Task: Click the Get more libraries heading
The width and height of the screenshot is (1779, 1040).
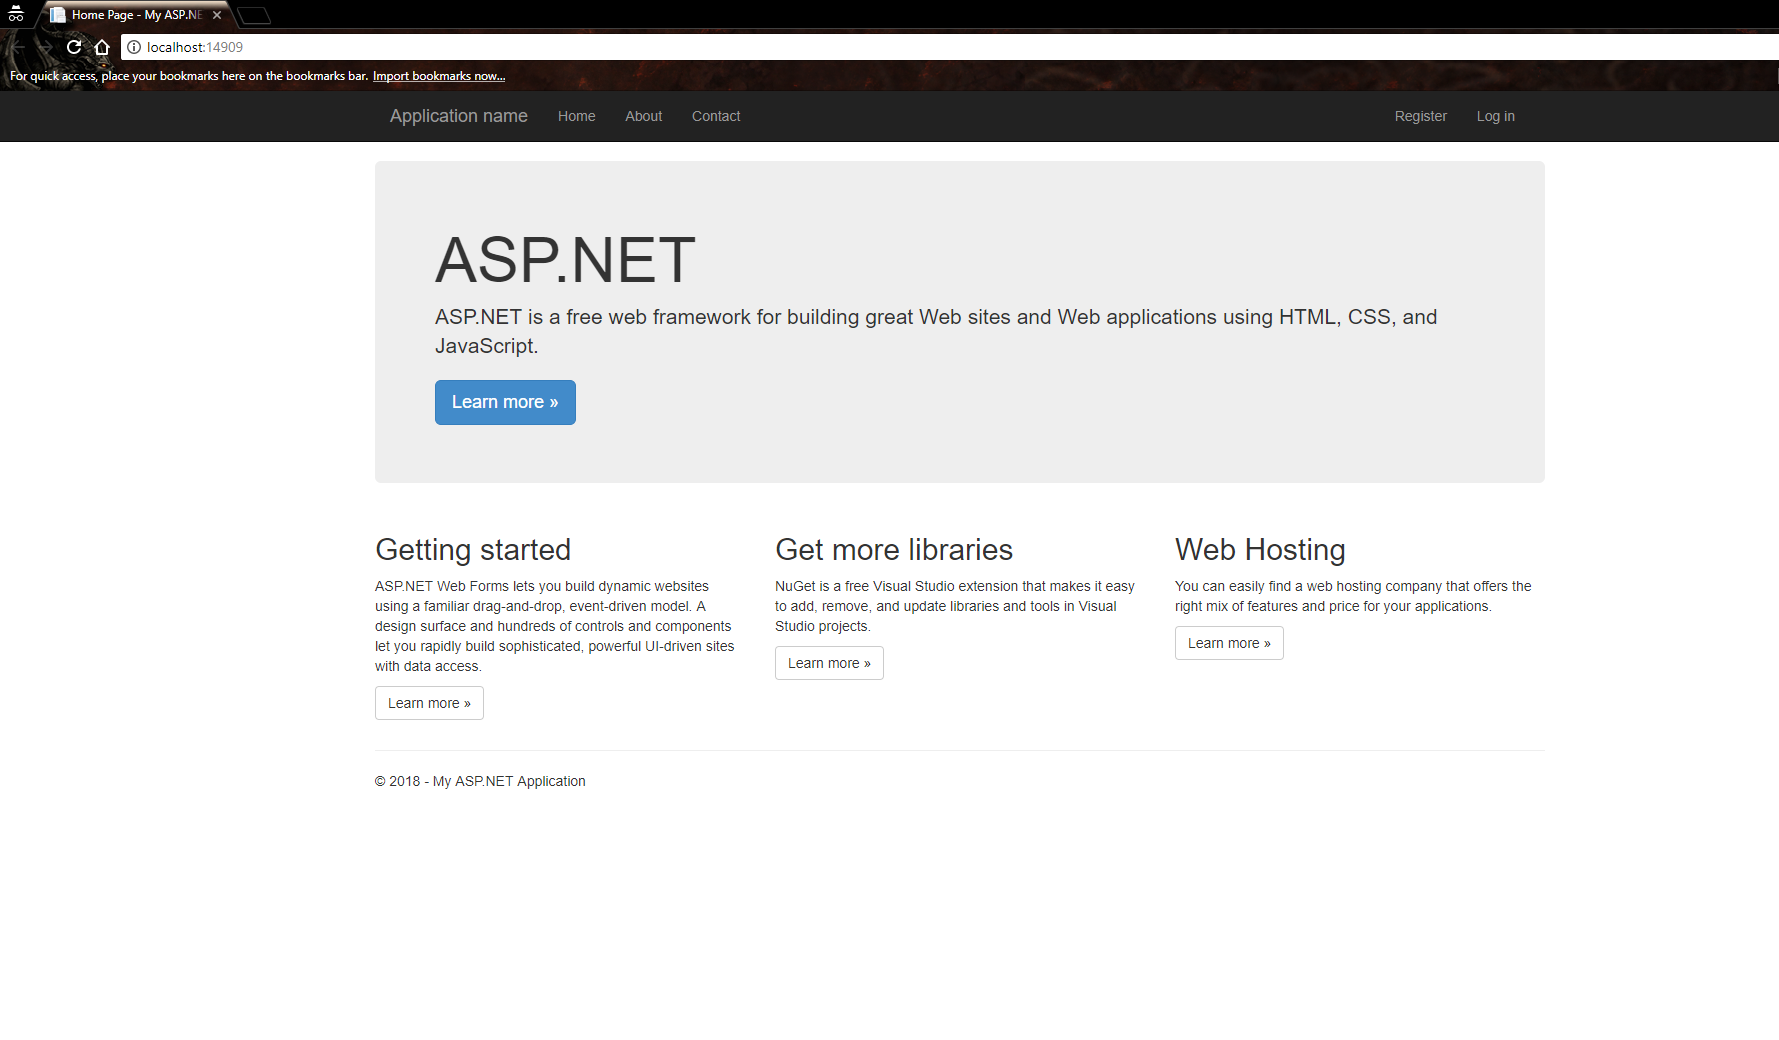Action: (x=894, y=550)
